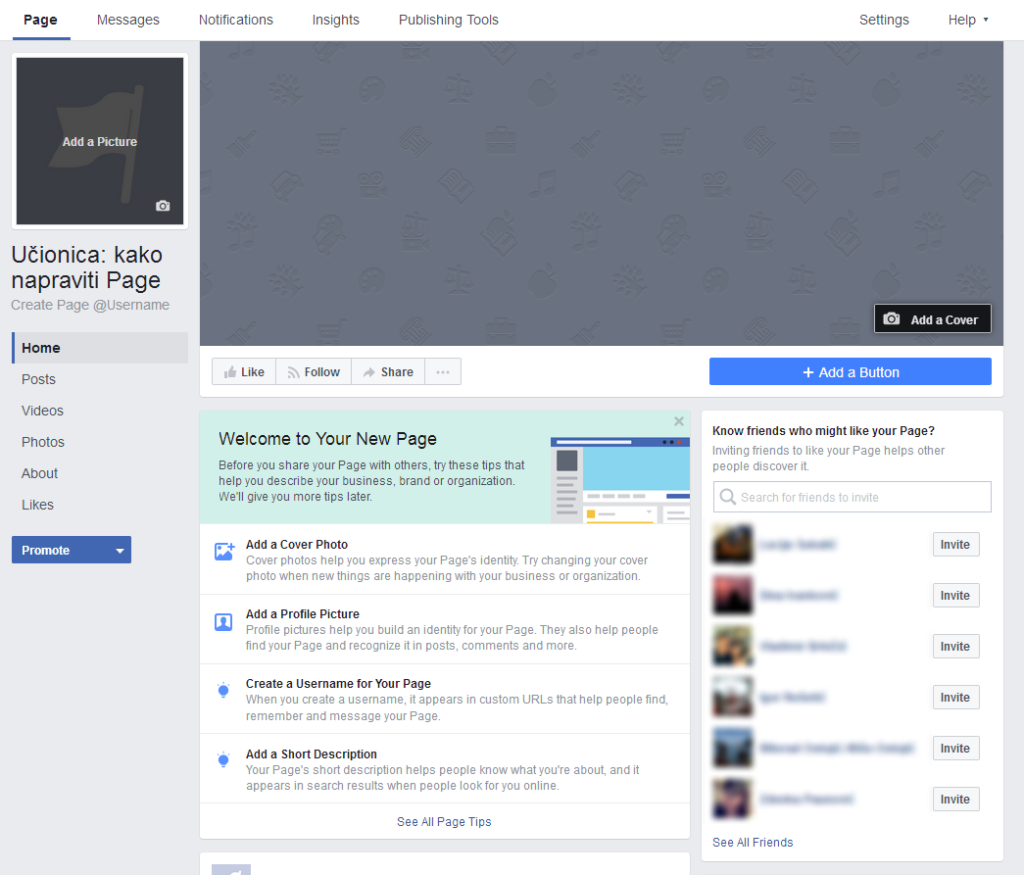Viewport: 1024px width, 875px height.
Task: Click the Like thumbs-up button
Action: click(244, 372)
